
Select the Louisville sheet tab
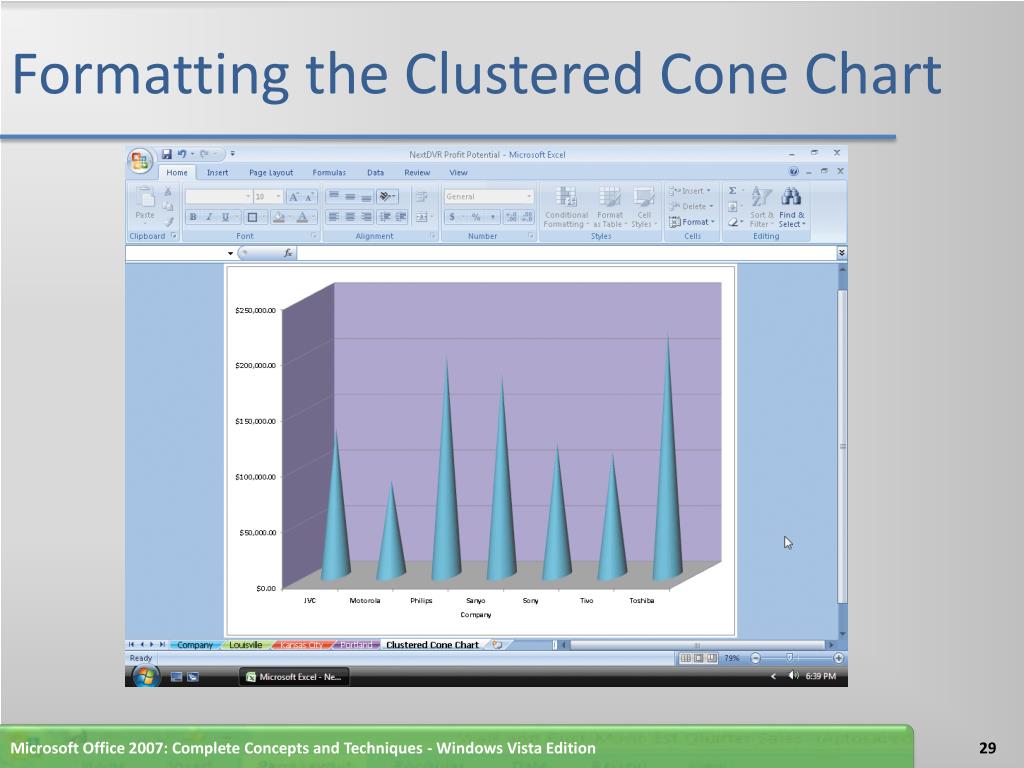(246, 645)
